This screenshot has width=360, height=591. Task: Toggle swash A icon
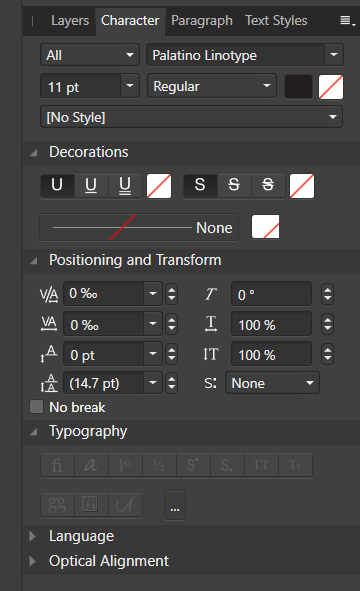(125, 505)
